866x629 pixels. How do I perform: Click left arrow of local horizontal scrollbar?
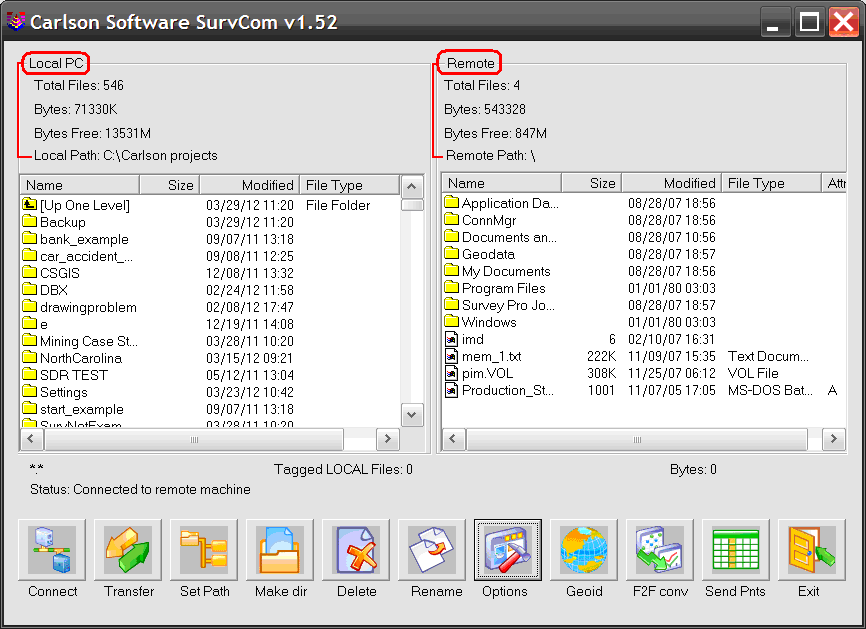31,439
